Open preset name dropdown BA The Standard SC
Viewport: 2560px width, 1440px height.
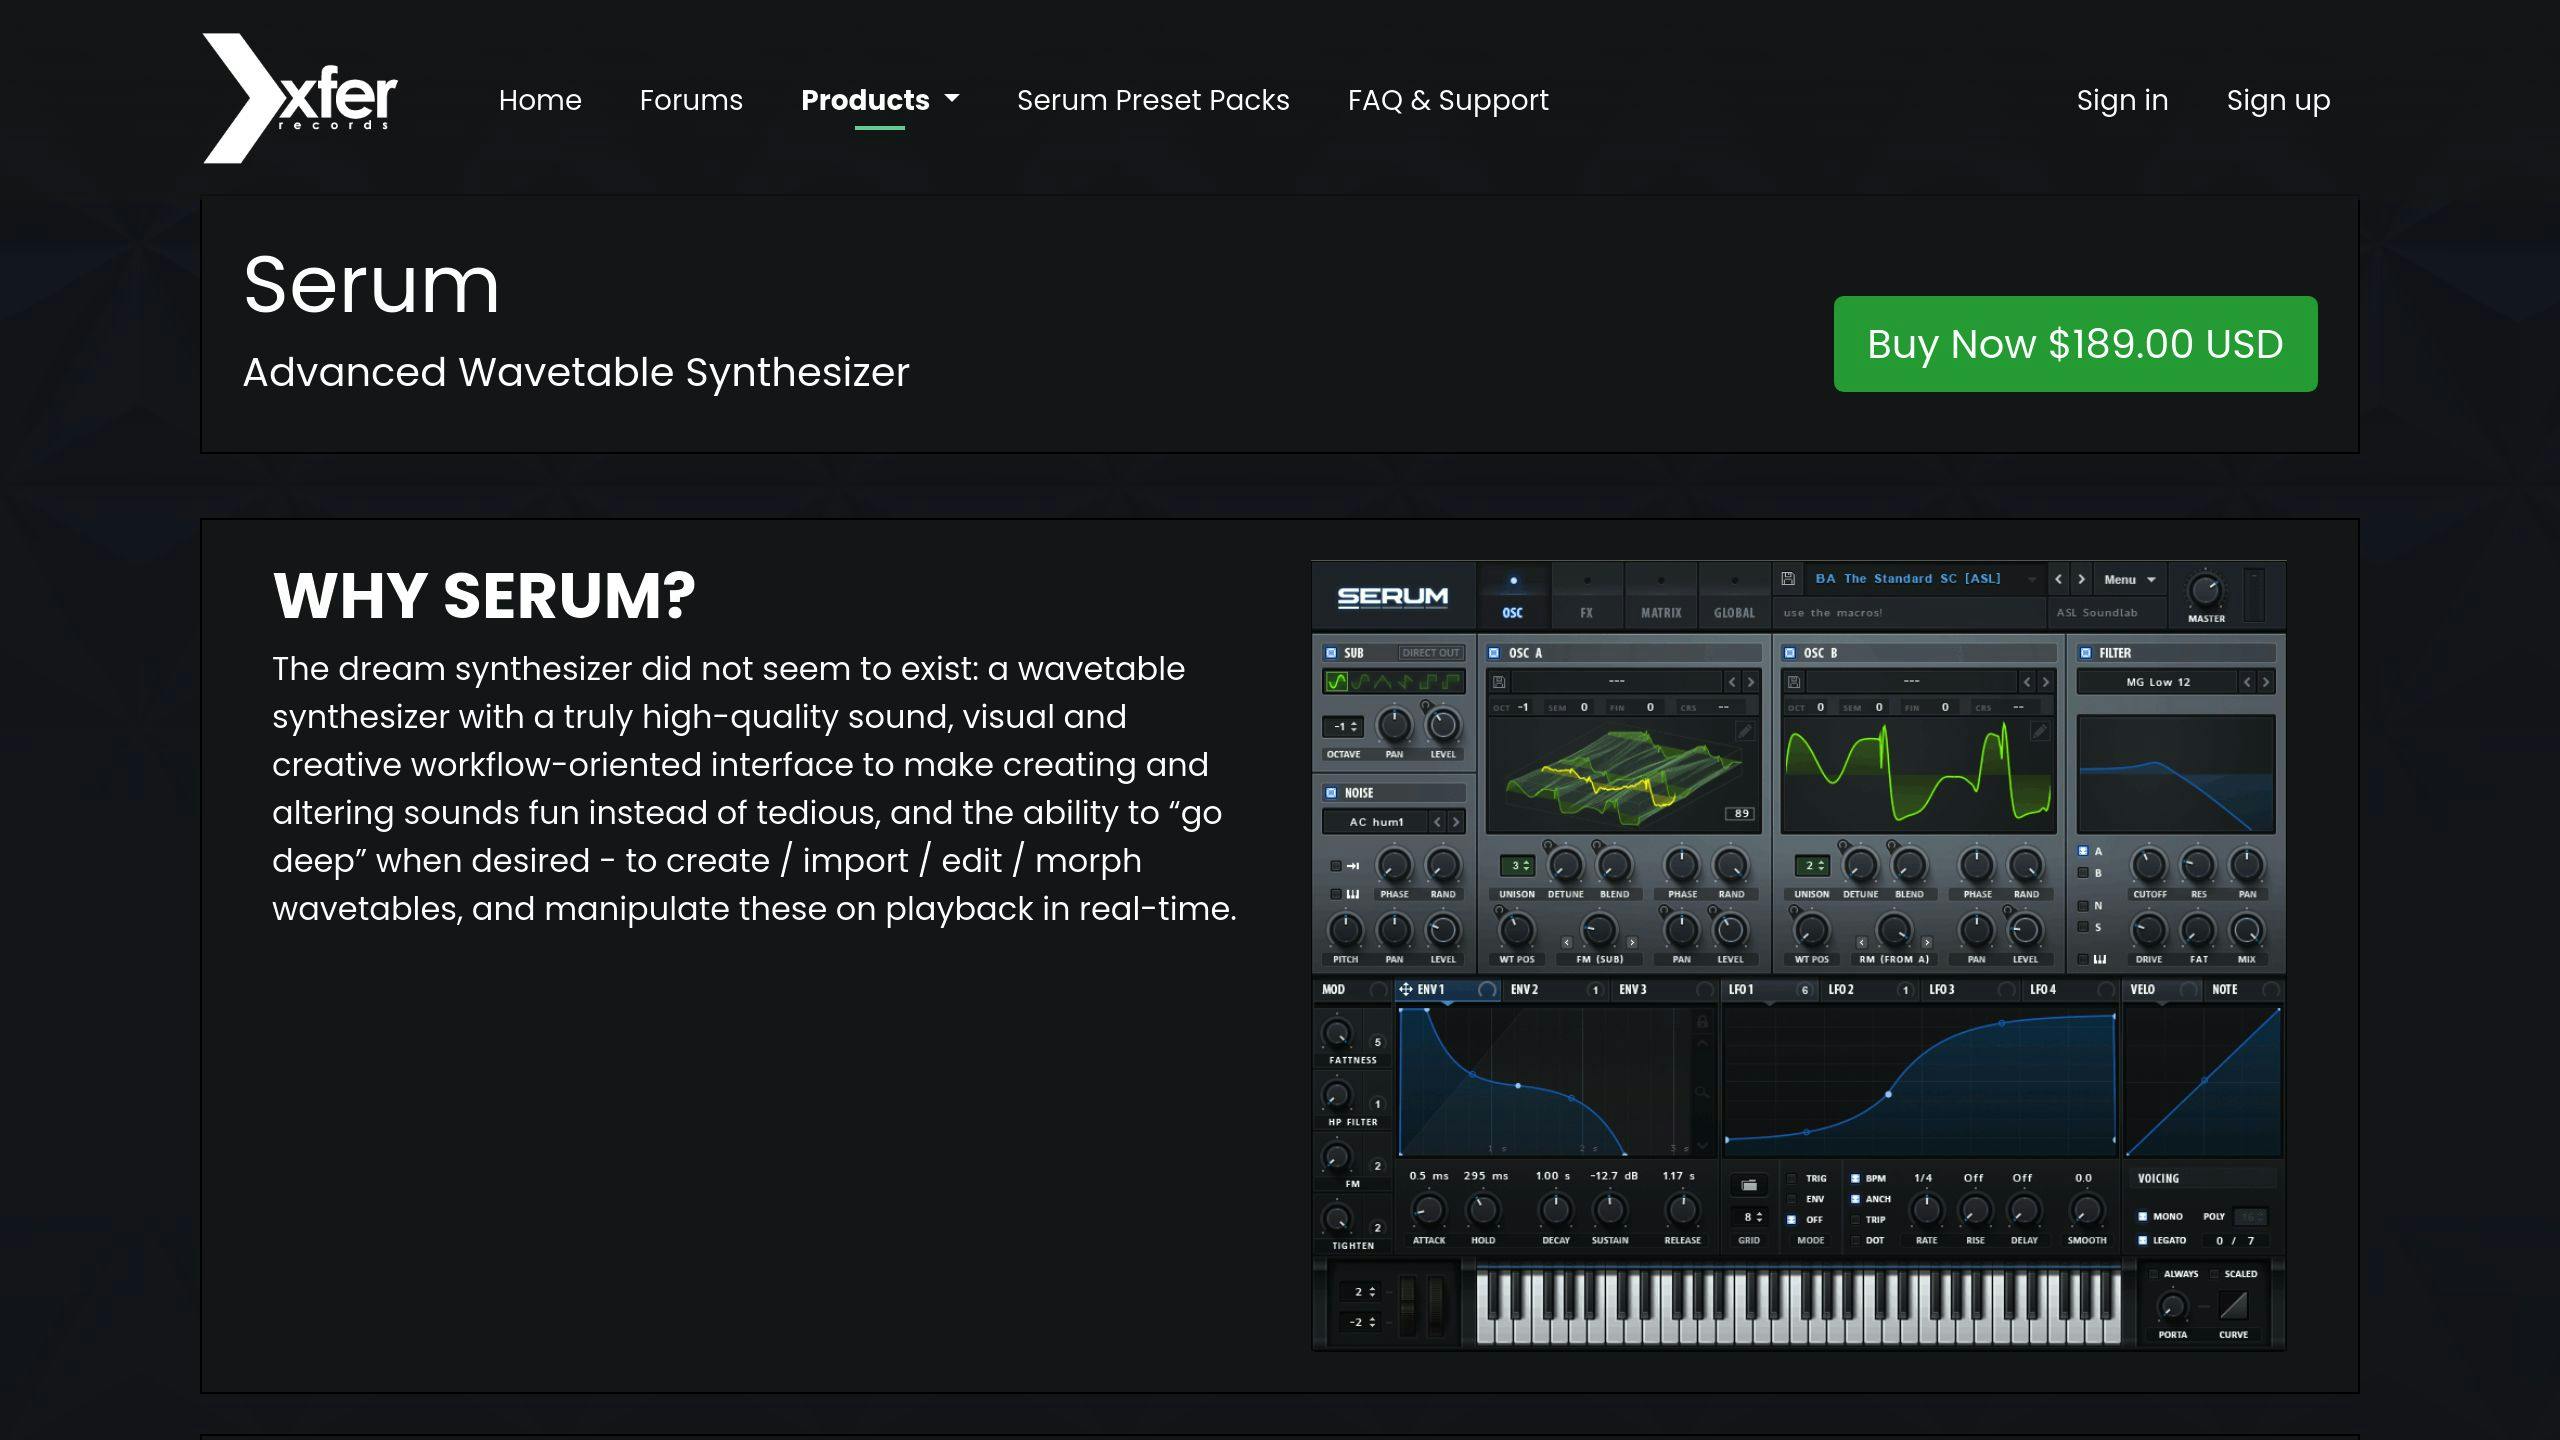[x=1925, y=579]
